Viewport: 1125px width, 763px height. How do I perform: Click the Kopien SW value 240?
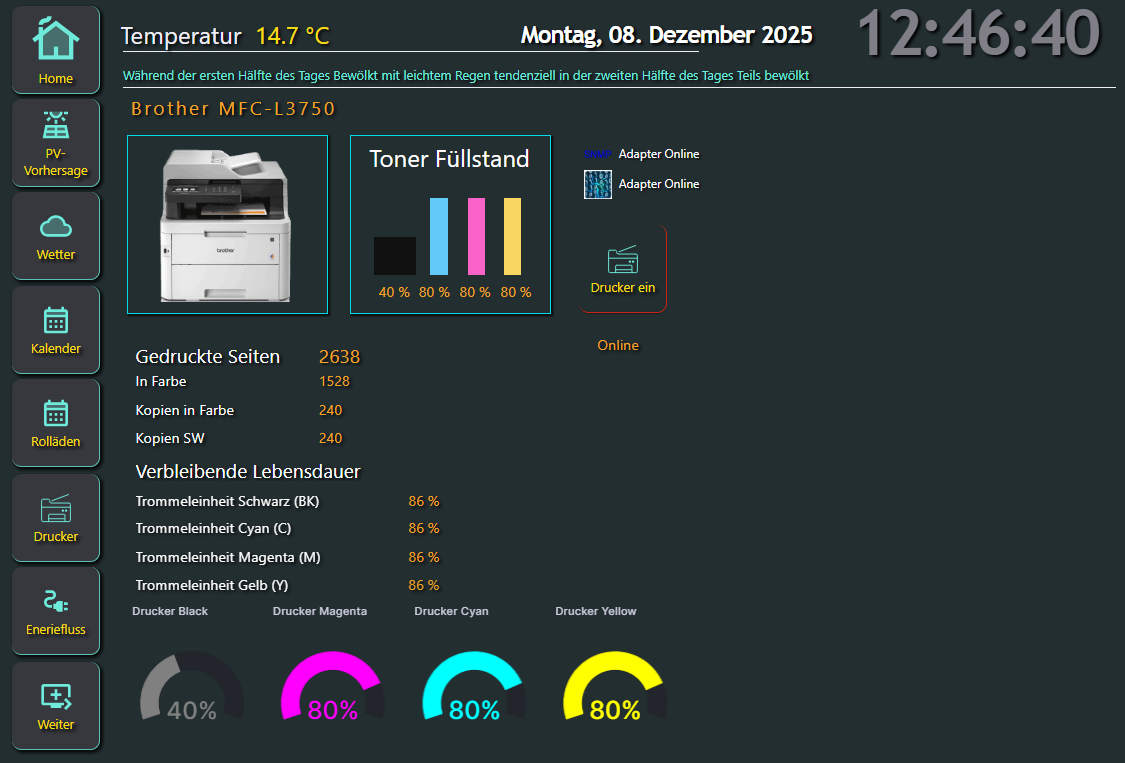point(331,438)
